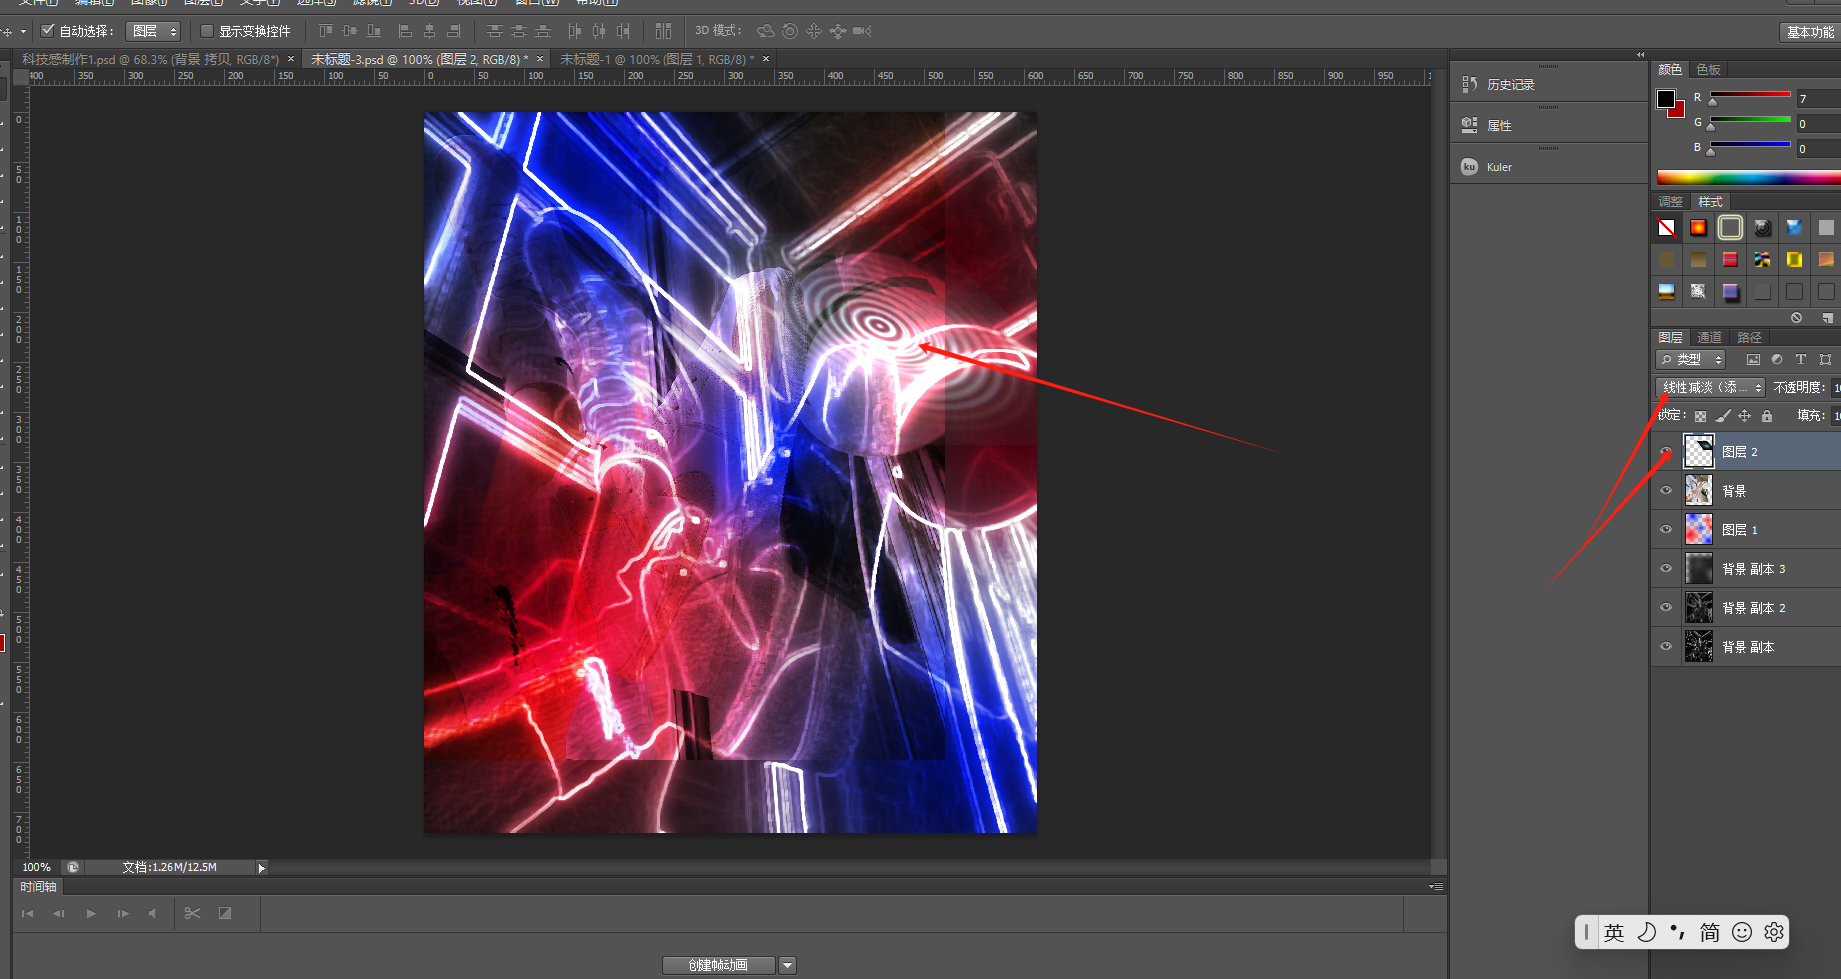Click the R channel value field

click(1818, 99)
